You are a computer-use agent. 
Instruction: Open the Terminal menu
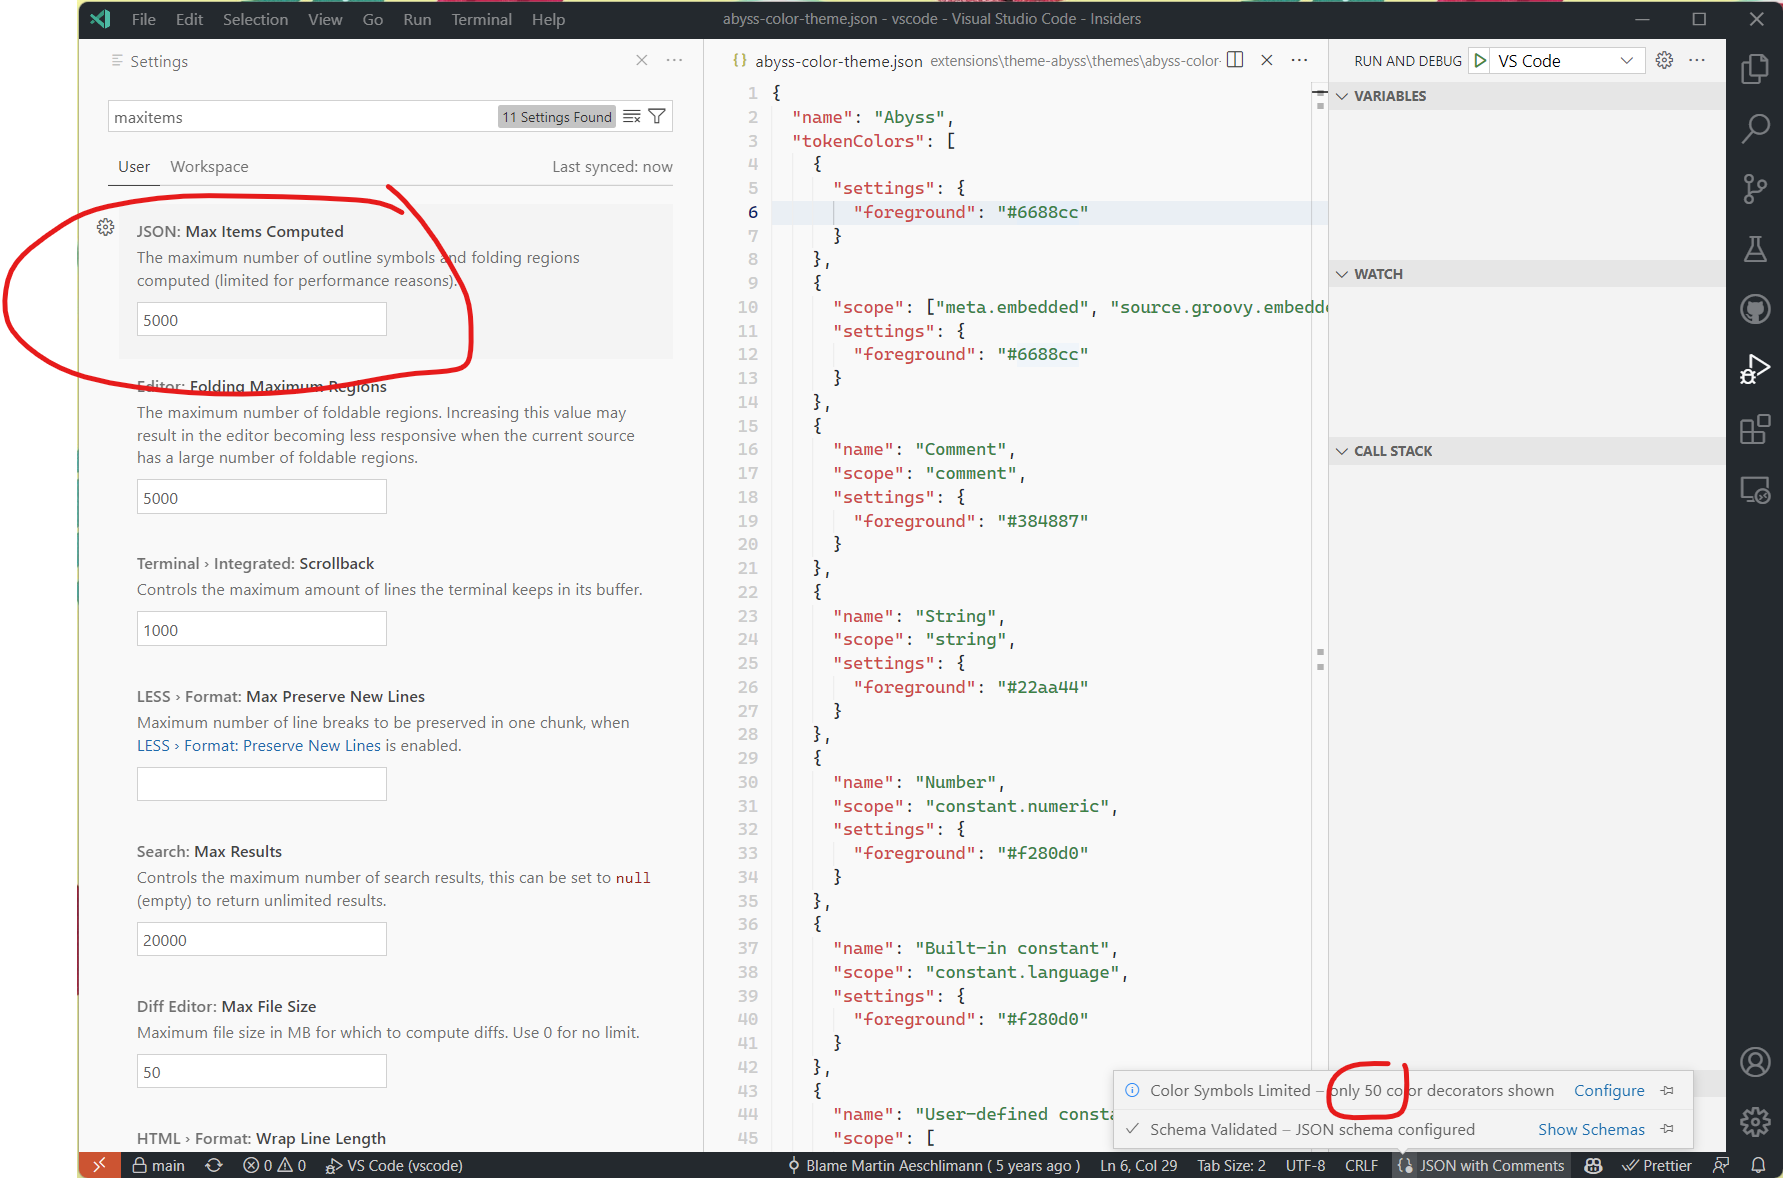tap(481, 19)
